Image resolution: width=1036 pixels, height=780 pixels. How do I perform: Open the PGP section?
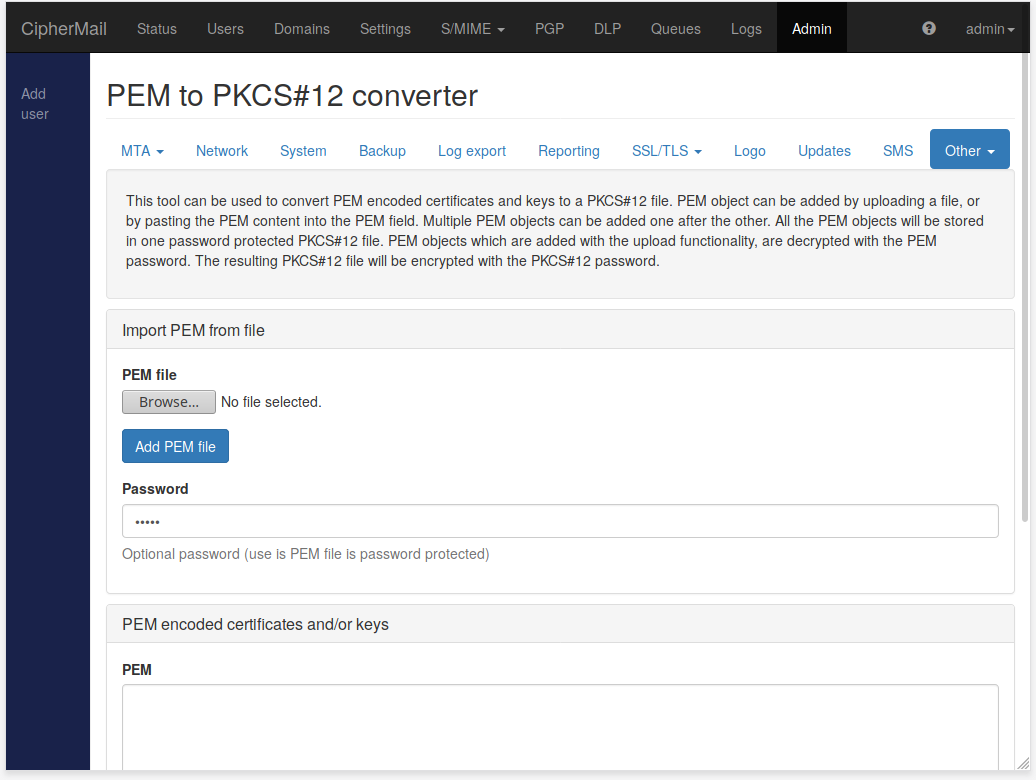coord(549,28)
